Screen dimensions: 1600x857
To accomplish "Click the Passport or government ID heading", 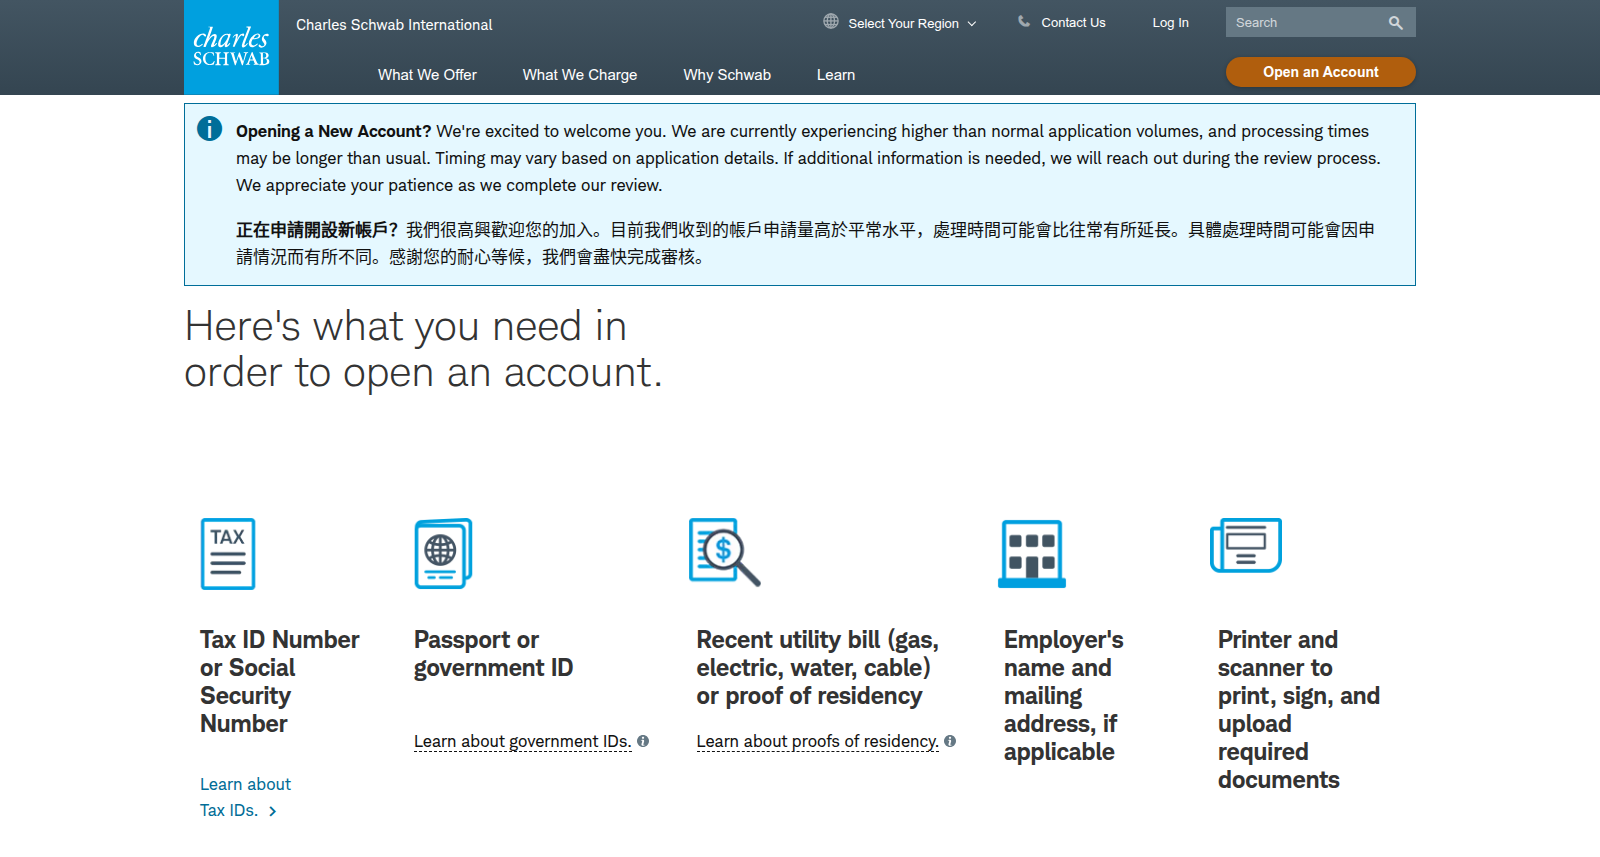I will click(x=494, y=653).
